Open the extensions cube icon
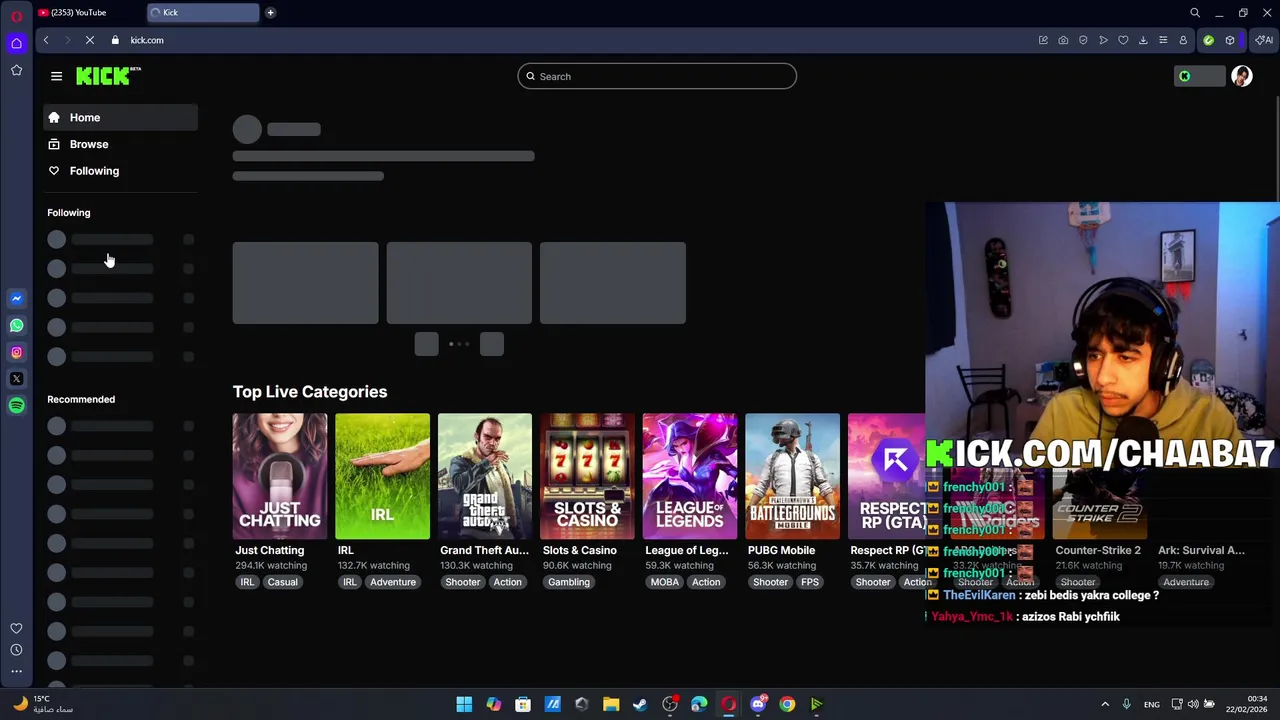Viewport: 1280px width, 720px height. click(1230, 40)
